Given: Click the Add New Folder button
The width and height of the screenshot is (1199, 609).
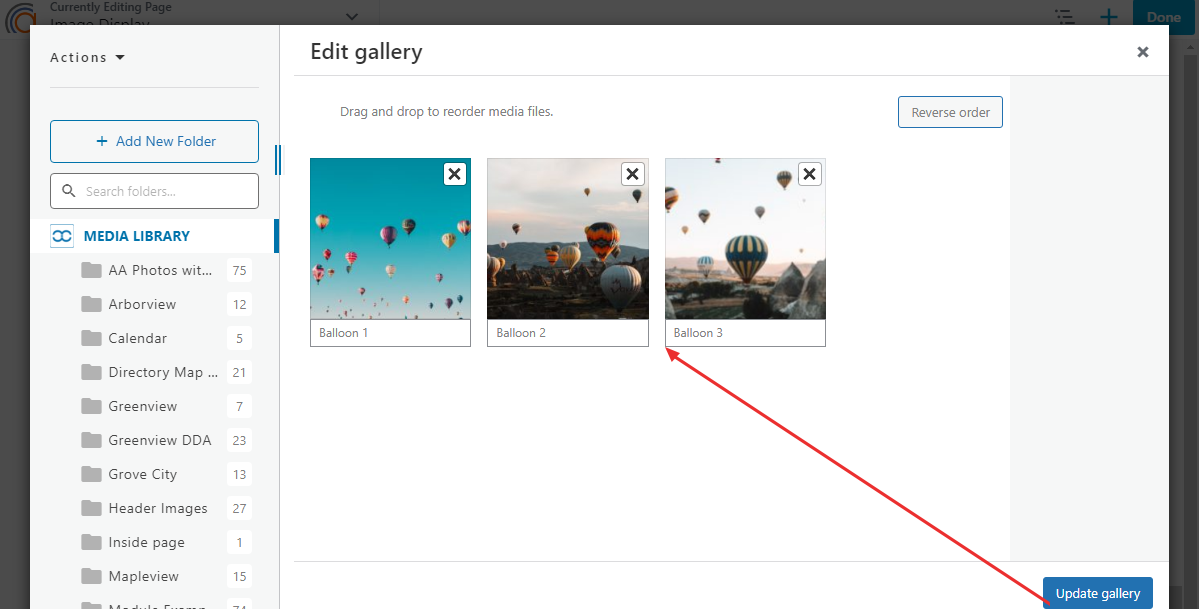Looking at the screenshot, I should (x=154, y=142).
